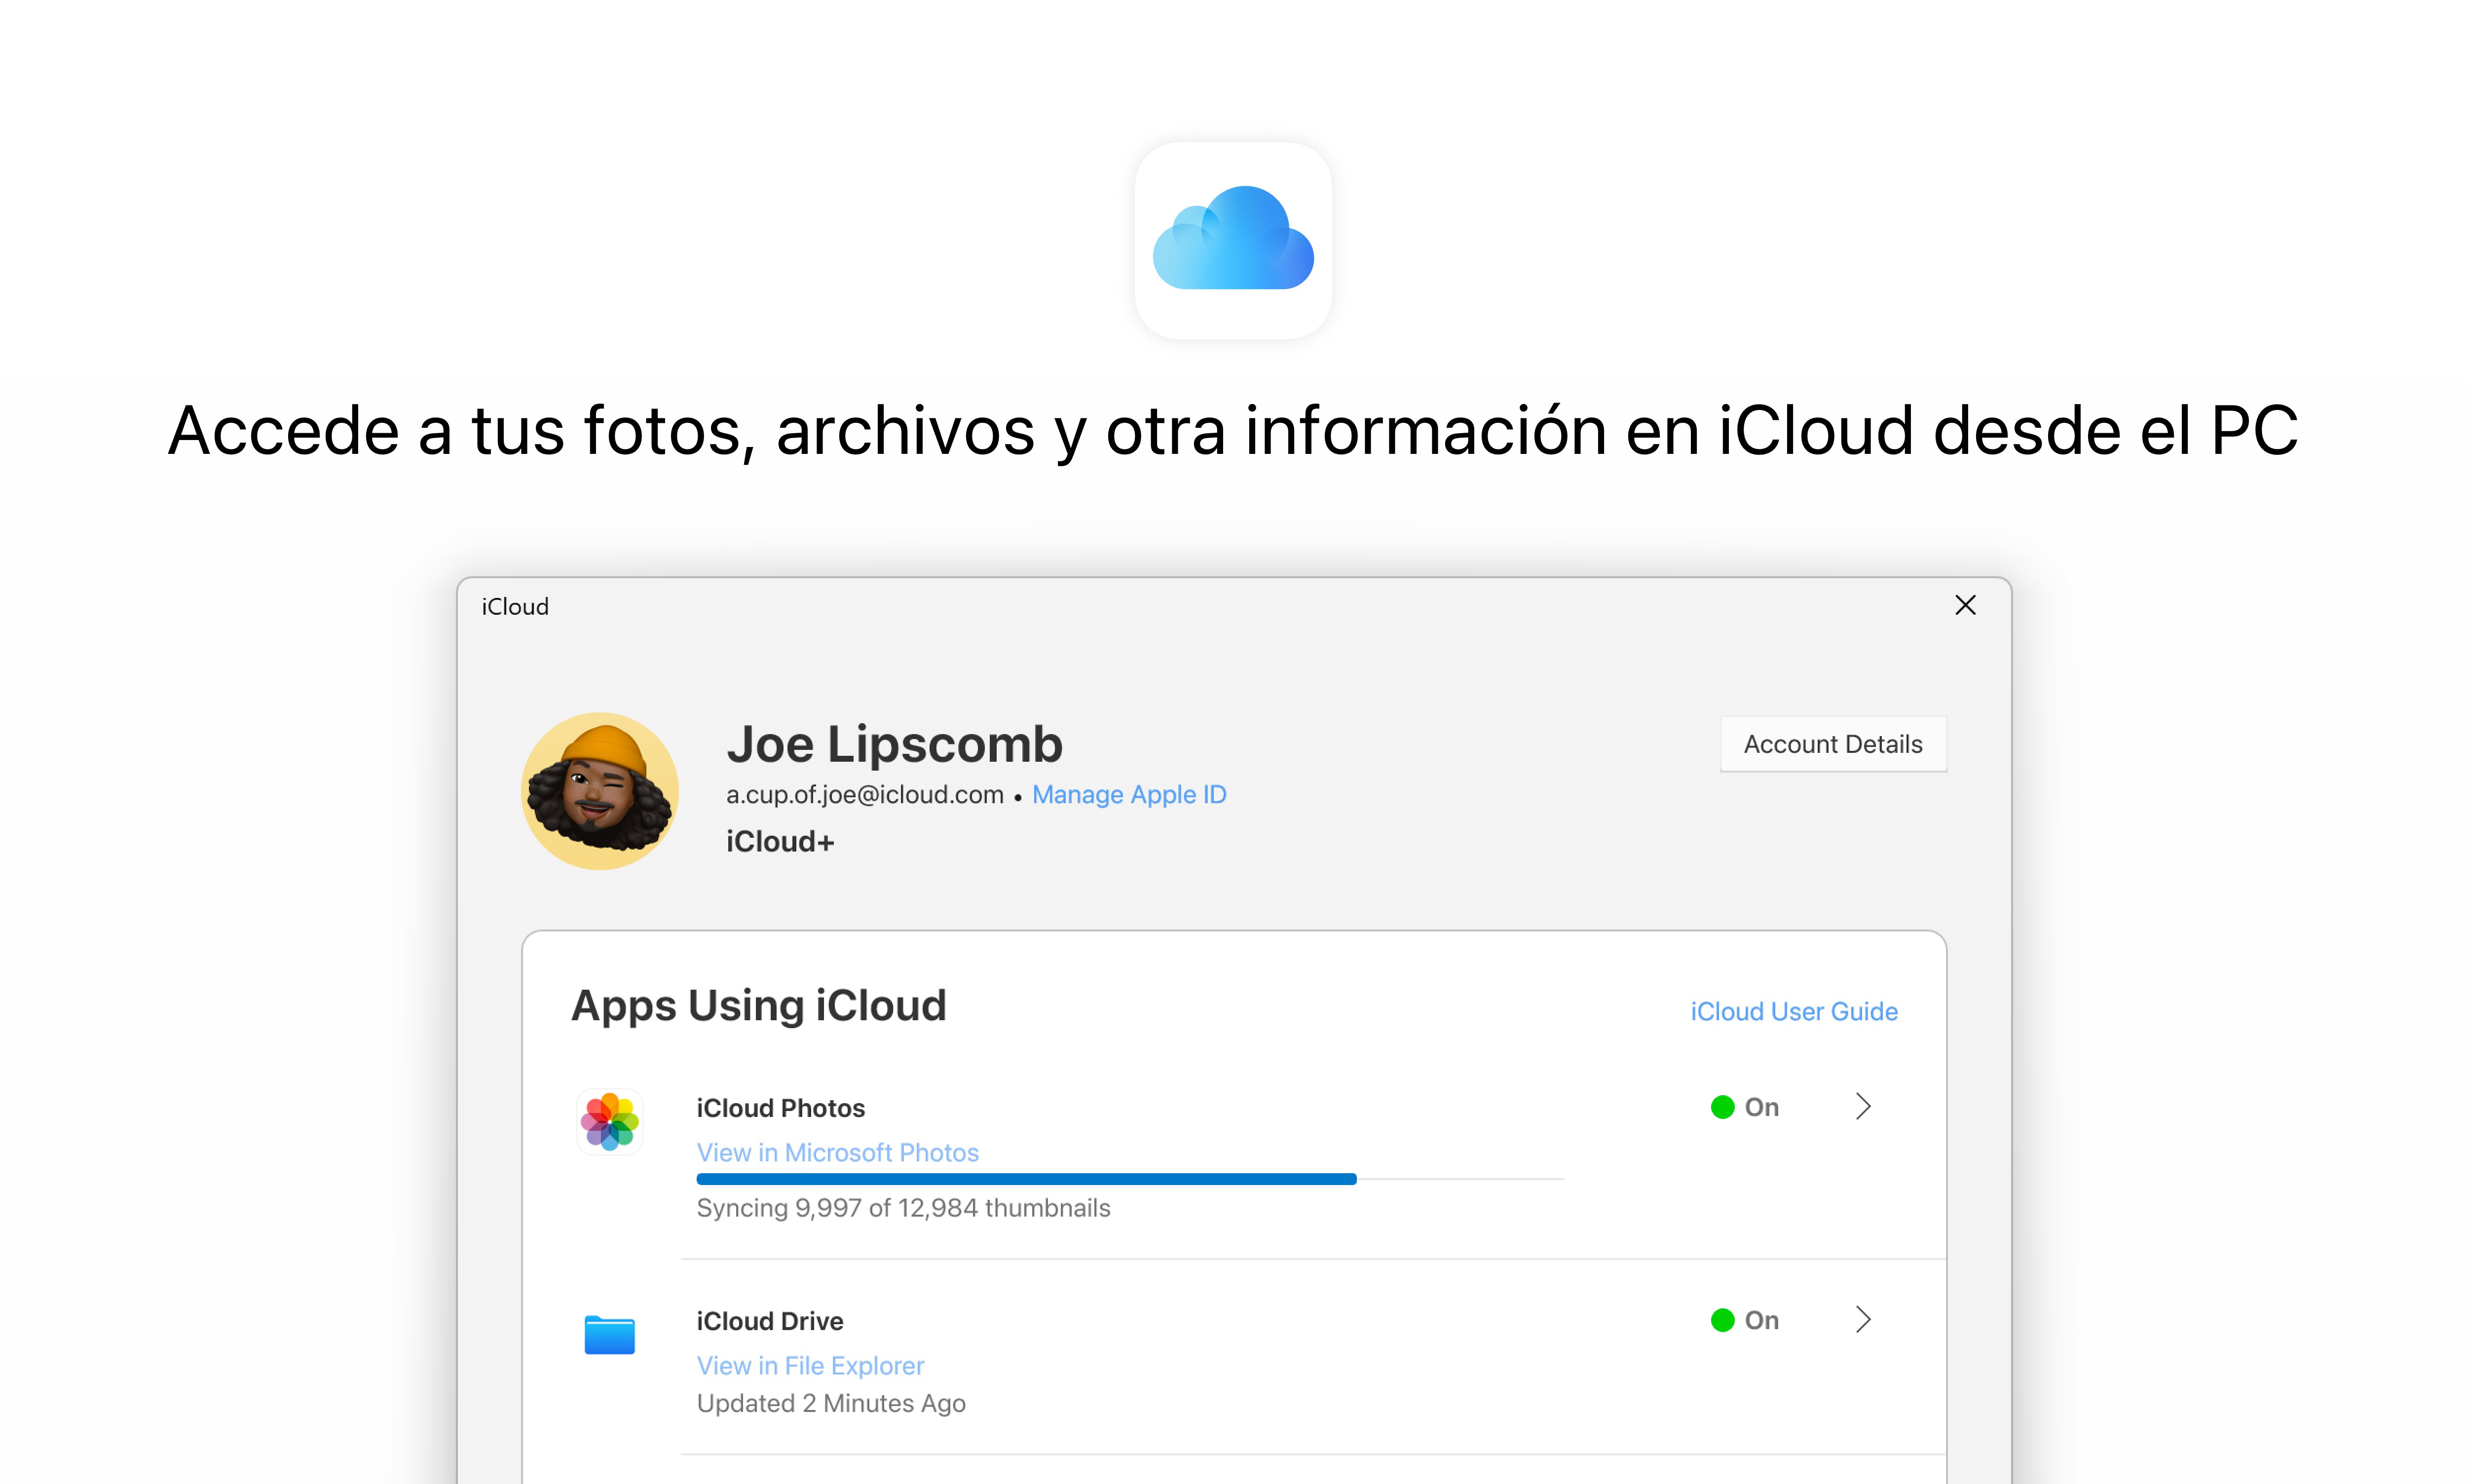This screenshot has width=2467, height=1484.
Task: Expand iCloud Photos settings chevron
Action: click(x=1863, y=1107)
